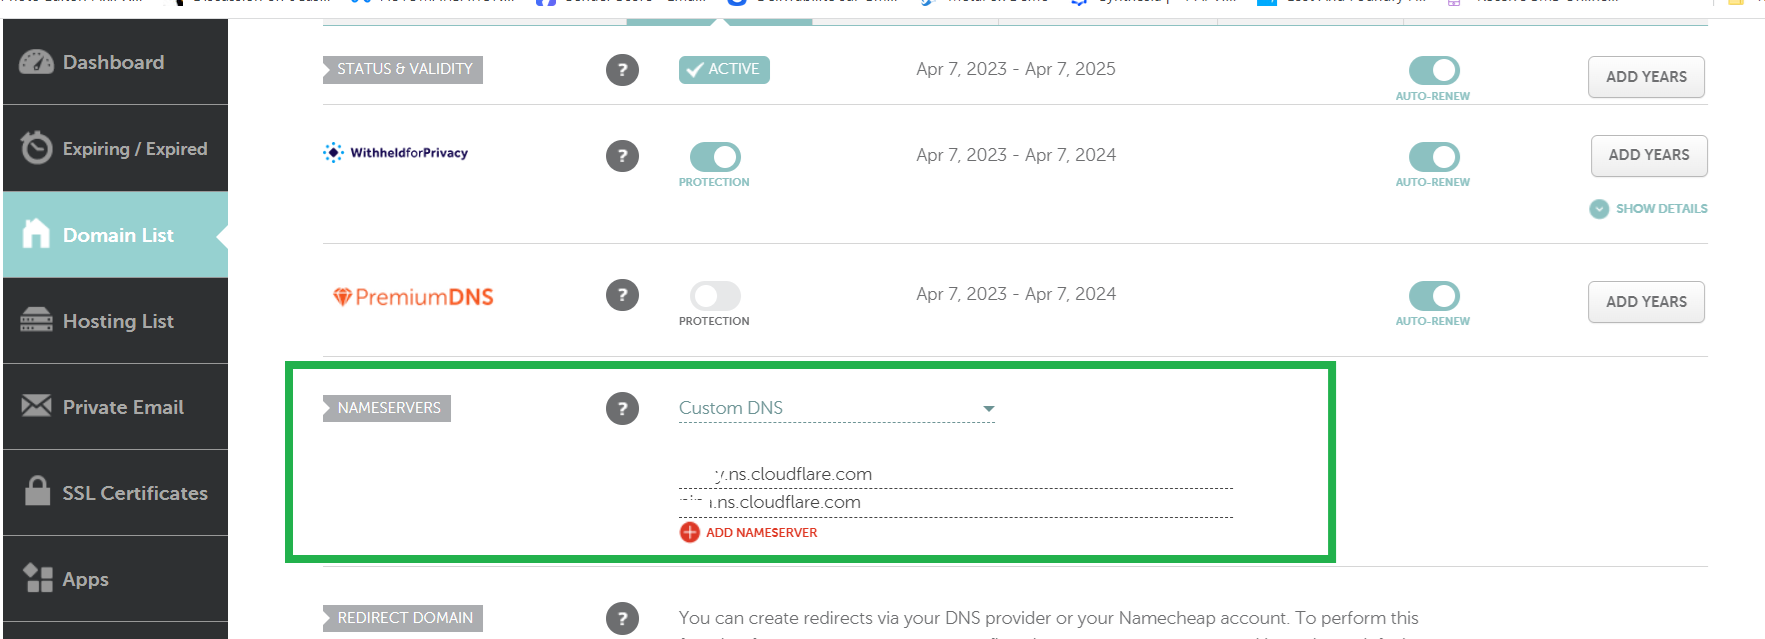Click Add Years for WithheldforPrivacy

coord(1649,156)
